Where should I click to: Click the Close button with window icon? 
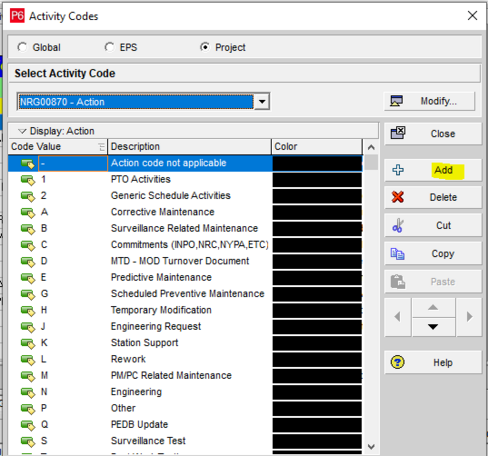click(433, 134)
